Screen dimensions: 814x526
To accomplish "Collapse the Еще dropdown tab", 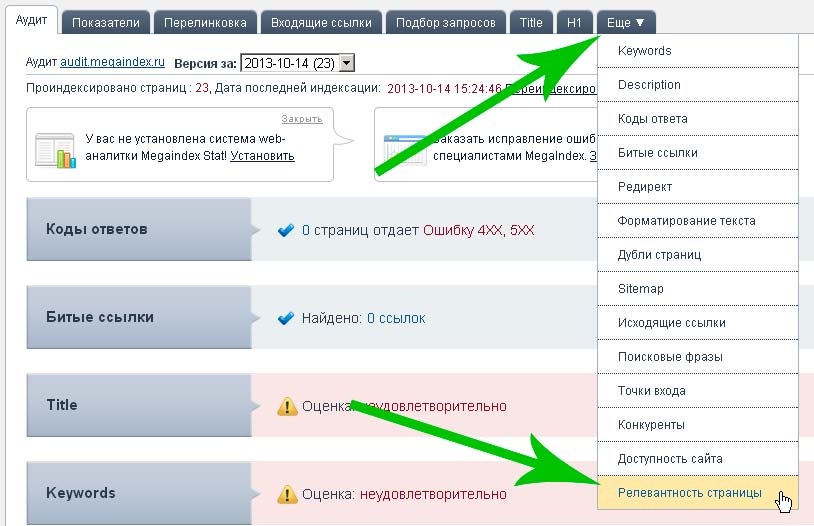I will click(x=626, y=23).
